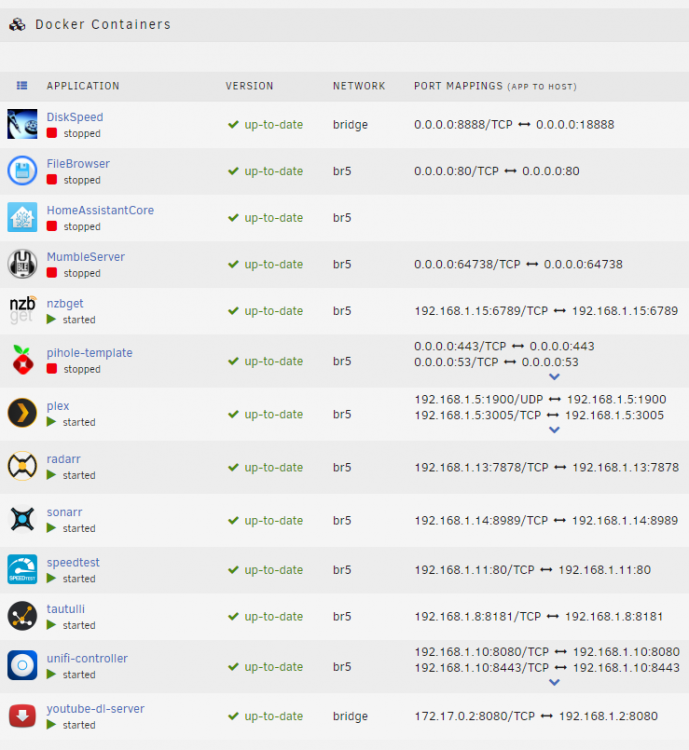The width and height of the screenshot is (689, 750).
Task: Click the plex orange chevron icon
Action: point(22,413)
